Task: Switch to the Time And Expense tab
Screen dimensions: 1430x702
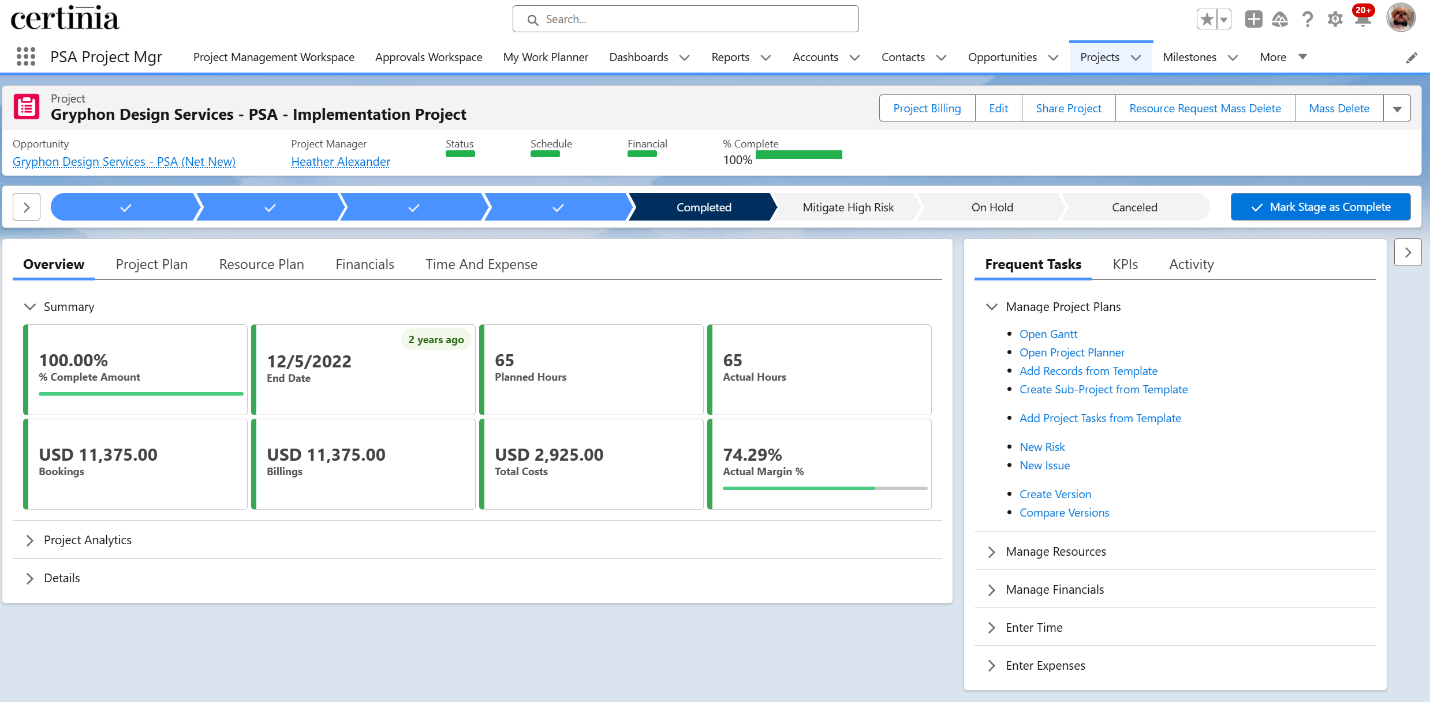Action: (x=482, y=264)
